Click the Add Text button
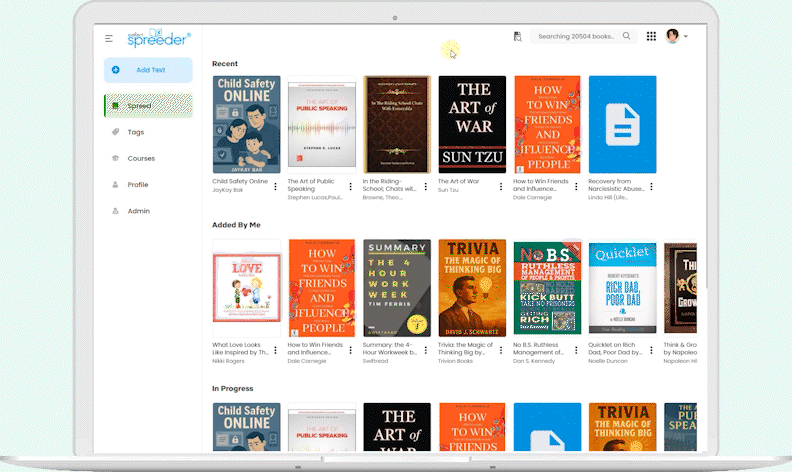Image resolution: width=792 pixels, height=472 pixels. pyautogui.click(x=148, y=70)
